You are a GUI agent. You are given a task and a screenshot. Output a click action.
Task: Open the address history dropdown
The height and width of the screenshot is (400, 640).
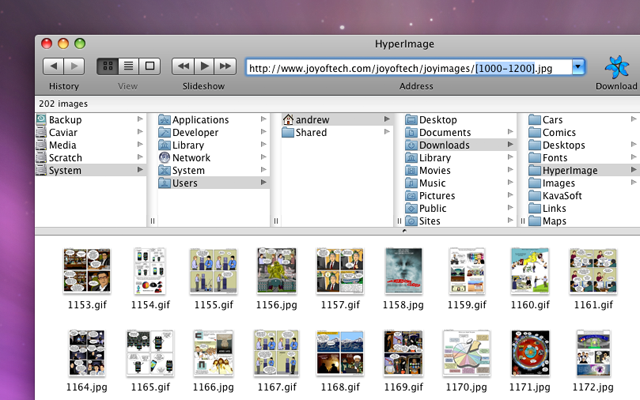(578, 67)
